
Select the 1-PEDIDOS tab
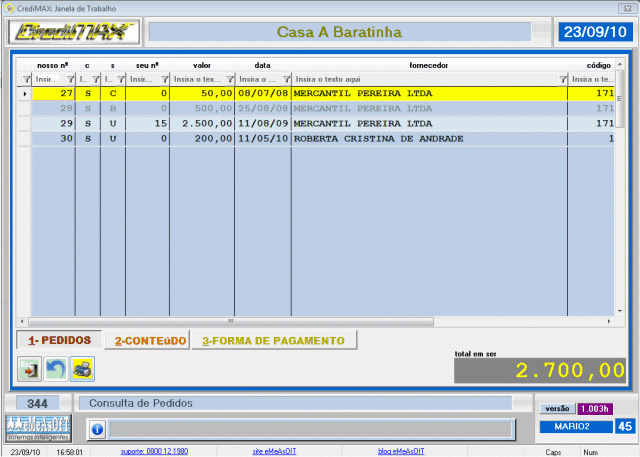(59, 340)
